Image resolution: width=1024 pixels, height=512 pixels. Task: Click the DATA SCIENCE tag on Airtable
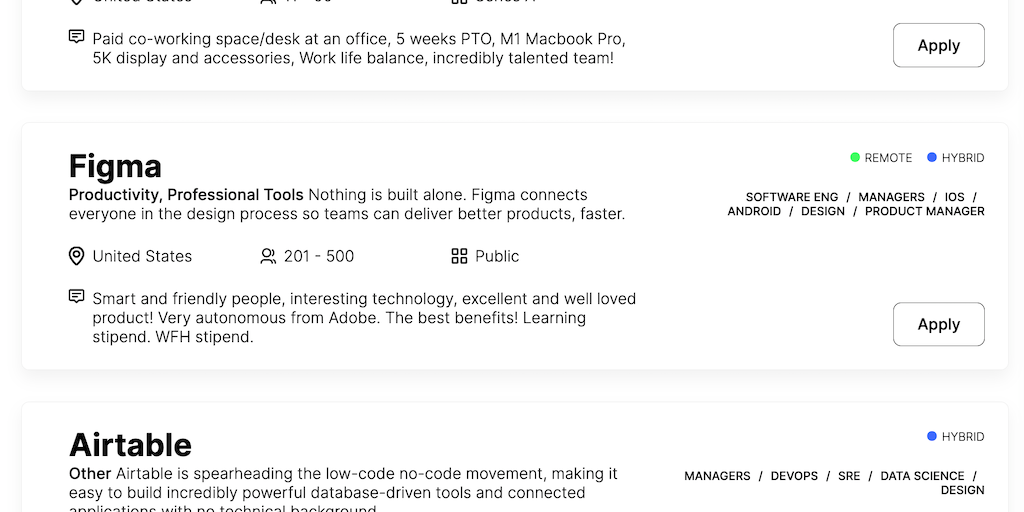pyautogui.click(x=922, y=476)
